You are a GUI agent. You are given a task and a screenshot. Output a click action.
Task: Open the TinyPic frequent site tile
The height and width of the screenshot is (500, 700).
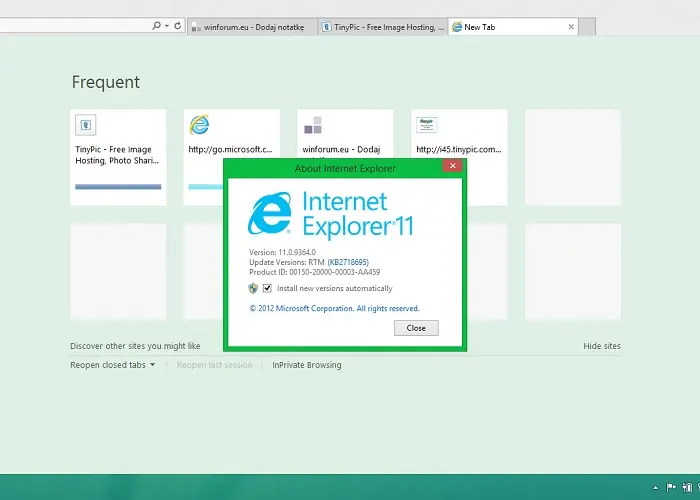pos(118,158)
